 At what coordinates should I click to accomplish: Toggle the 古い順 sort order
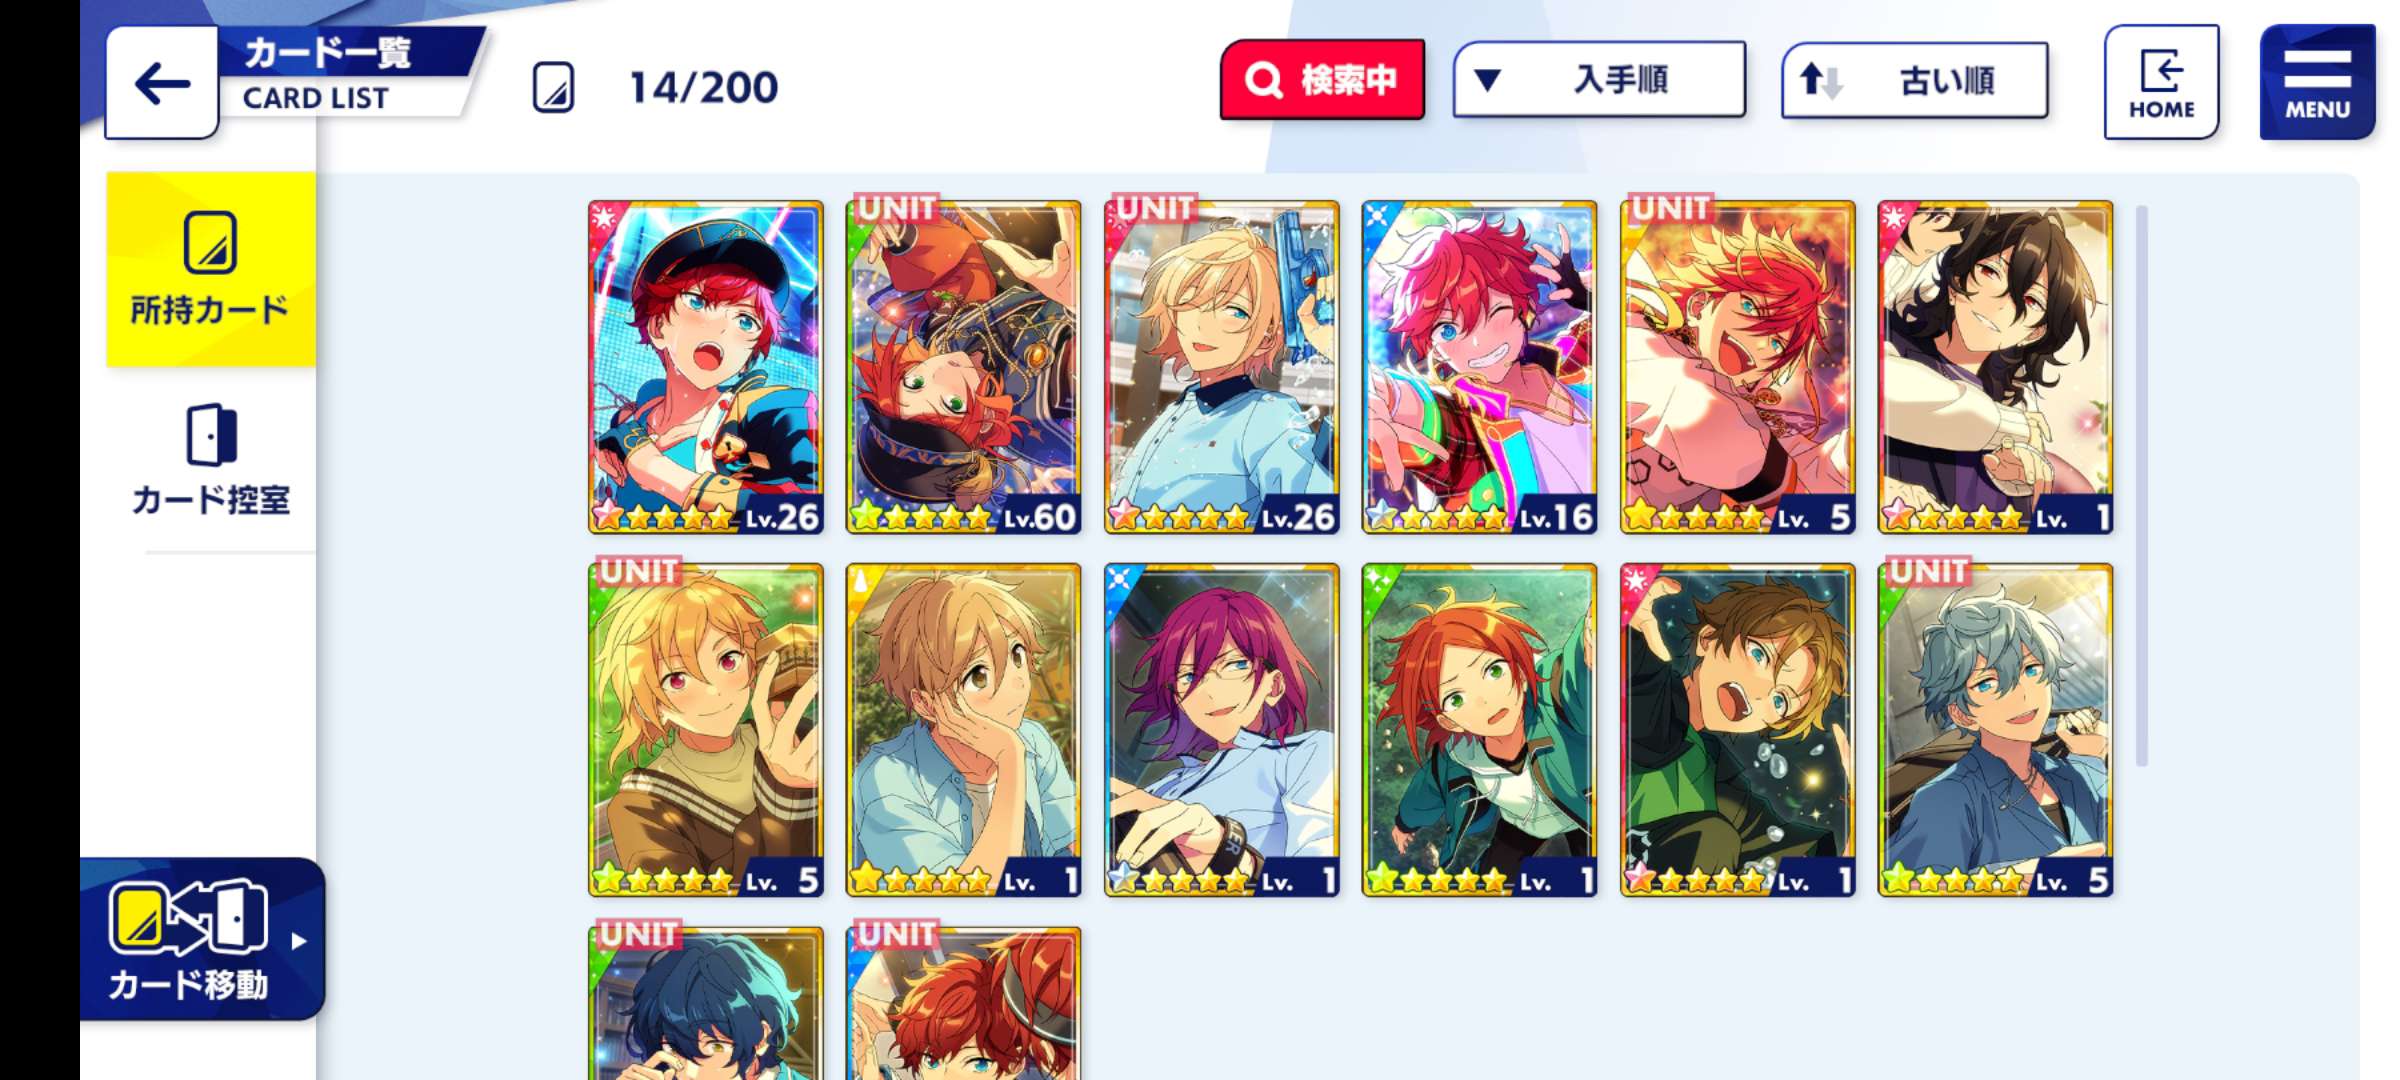1914,80
